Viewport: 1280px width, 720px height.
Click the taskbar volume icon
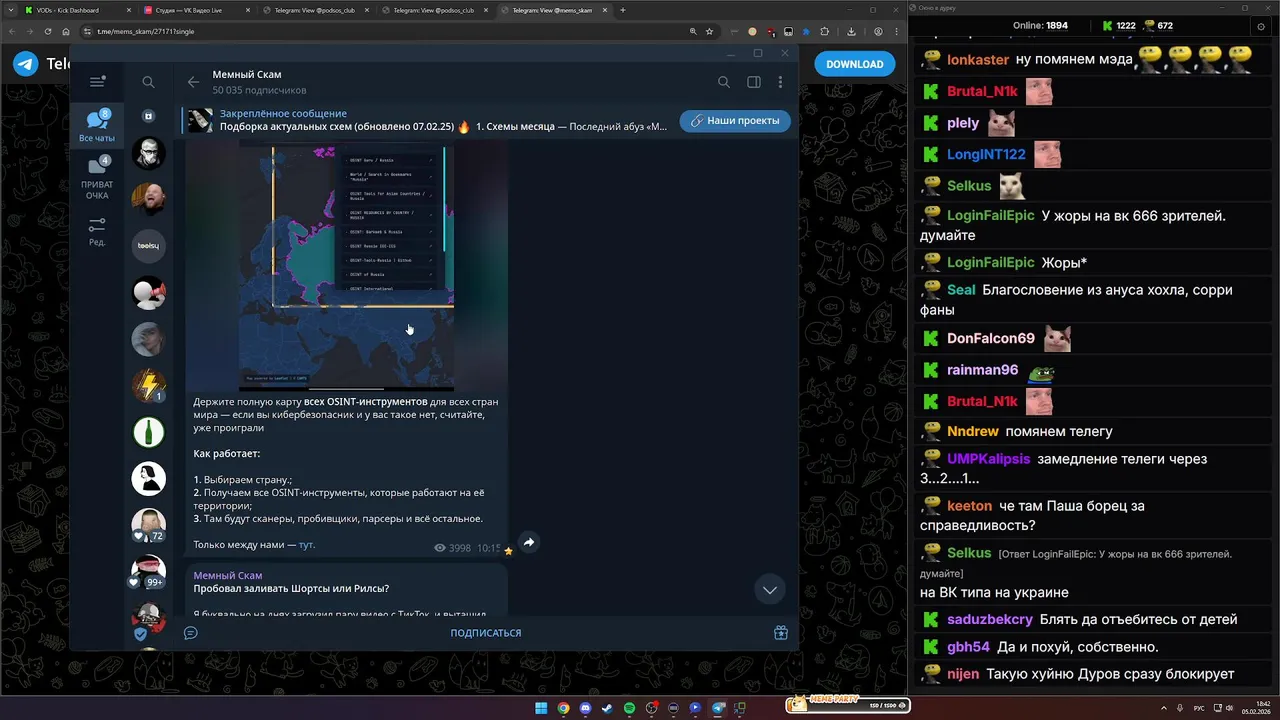1230,708
